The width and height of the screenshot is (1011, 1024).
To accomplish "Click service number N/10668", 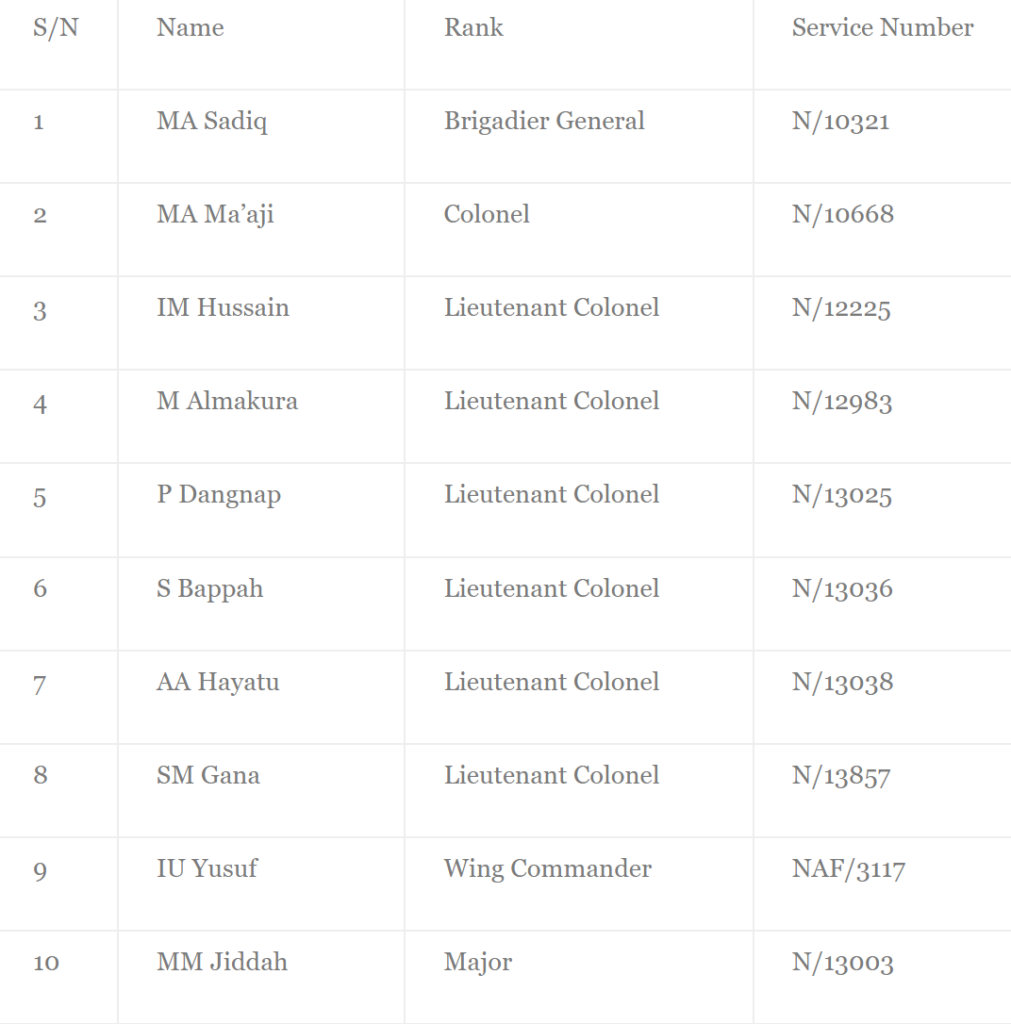I will click(842, 214).
